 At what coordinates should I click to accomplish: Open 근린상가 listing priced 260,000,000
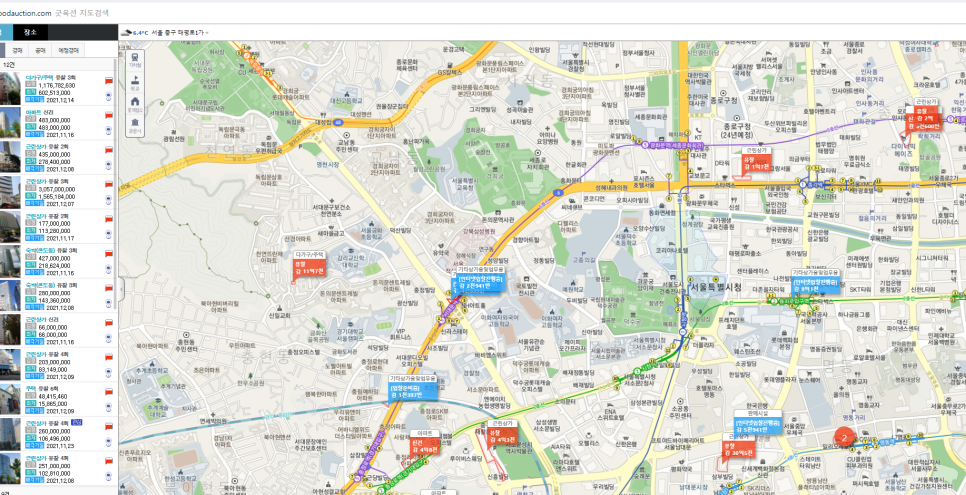[x=47, y=423]
